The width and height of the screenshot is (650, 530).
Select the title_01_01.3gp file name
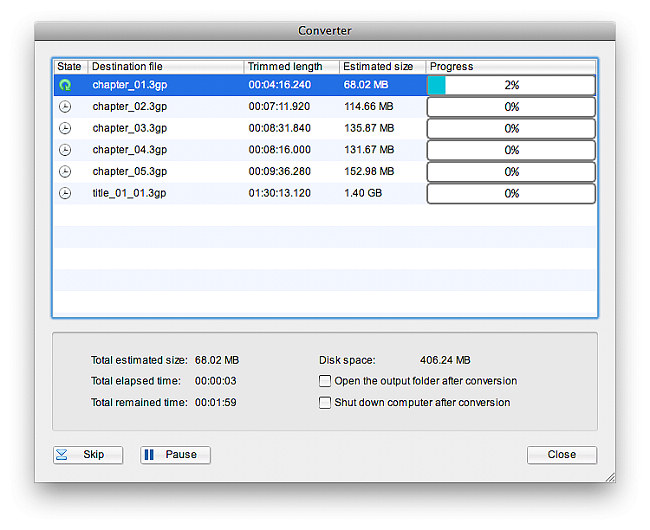tap(129, 193)
